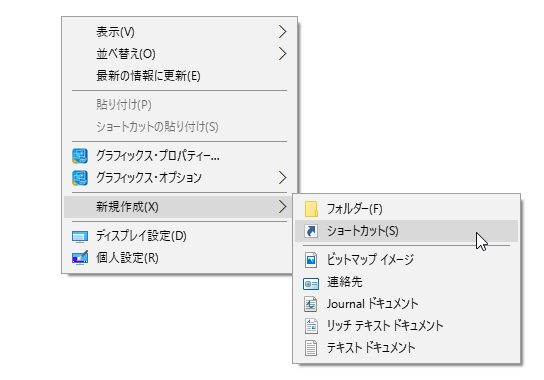Image resolution: width=544 pixels, height=380 pixels.
Task: Click the yellow folder icon in submenu
Action: (x=311, y=209)
